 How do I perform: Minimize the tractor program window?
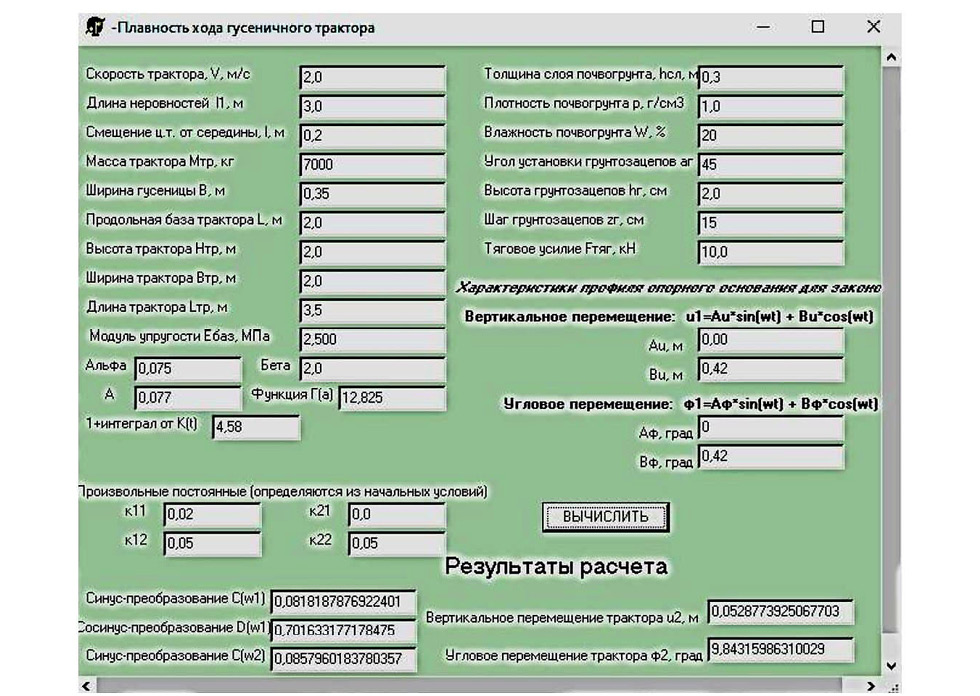tap(762, 28)
